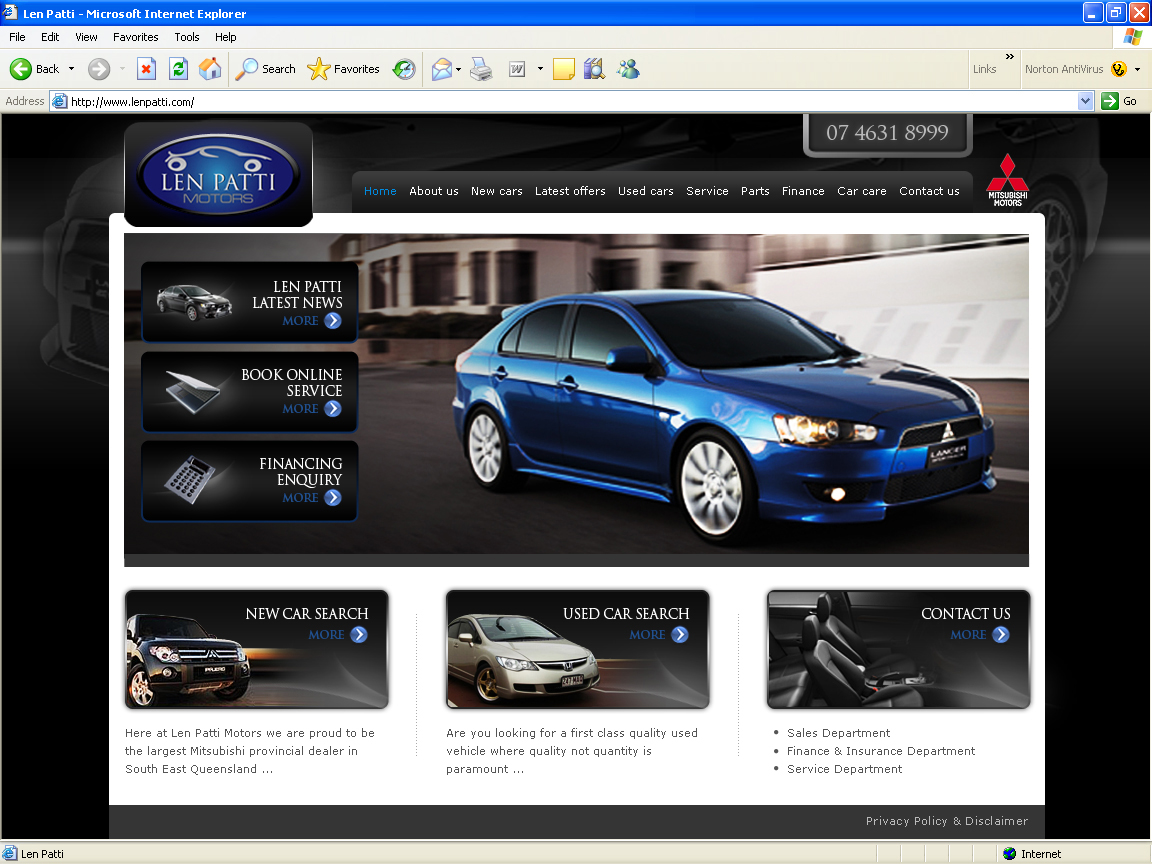
Task: Open the Service nav link
Action: 708,191
